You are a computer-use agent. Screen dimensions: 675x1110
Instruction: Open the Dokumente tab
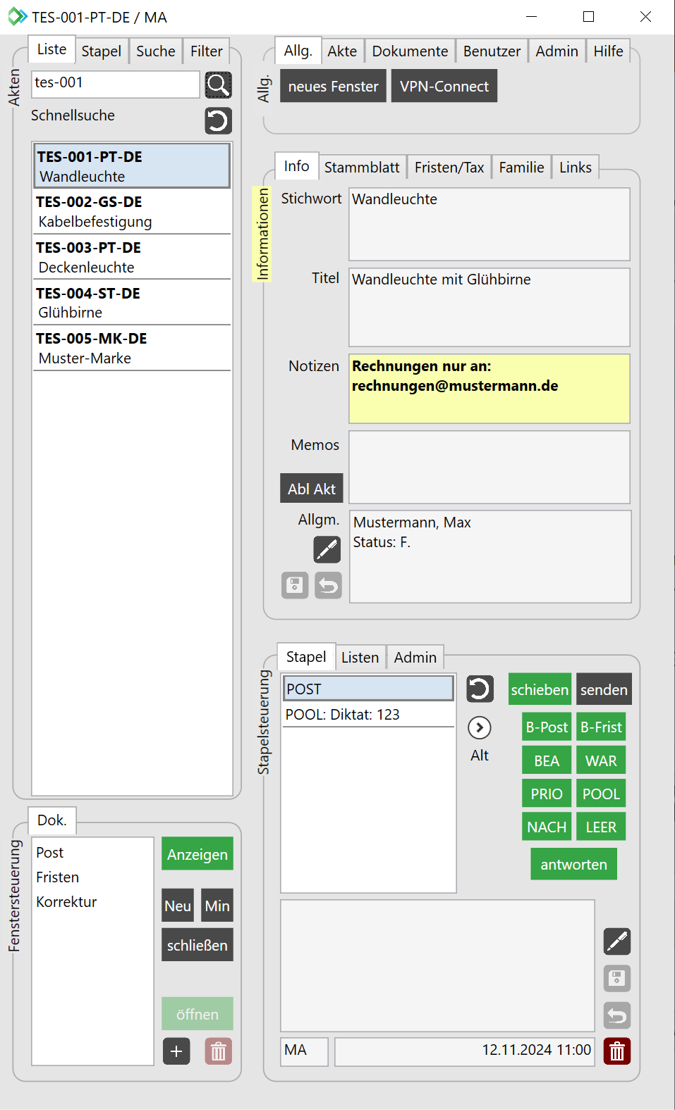[x=410, y=51]
